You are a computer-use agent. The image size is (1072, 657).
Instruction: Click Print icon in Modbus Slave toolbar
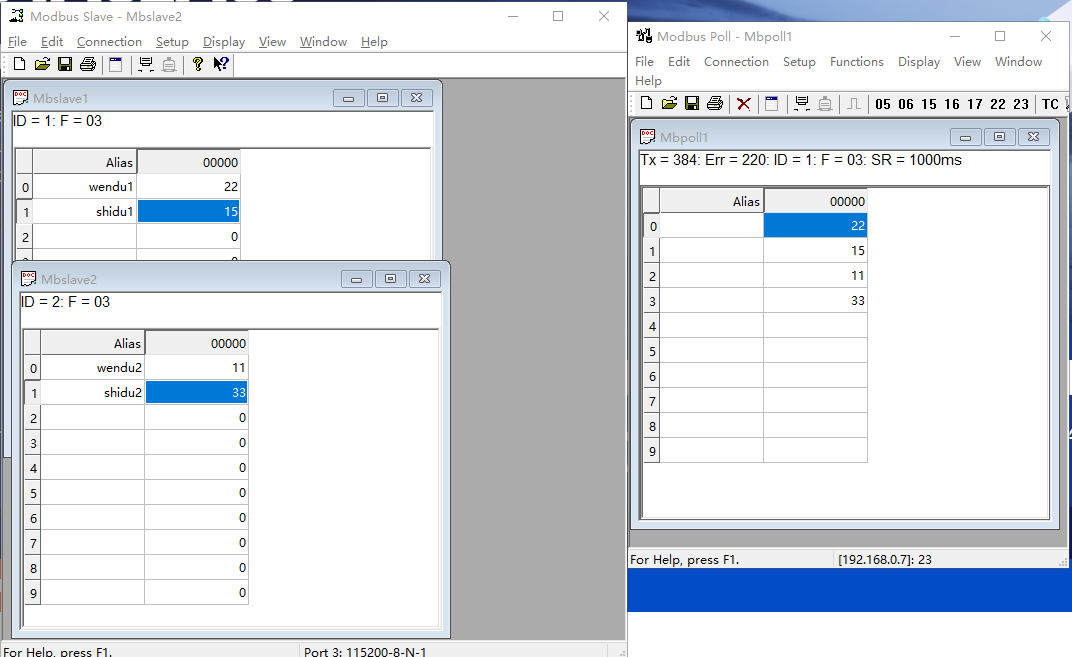tap(87, 65)
